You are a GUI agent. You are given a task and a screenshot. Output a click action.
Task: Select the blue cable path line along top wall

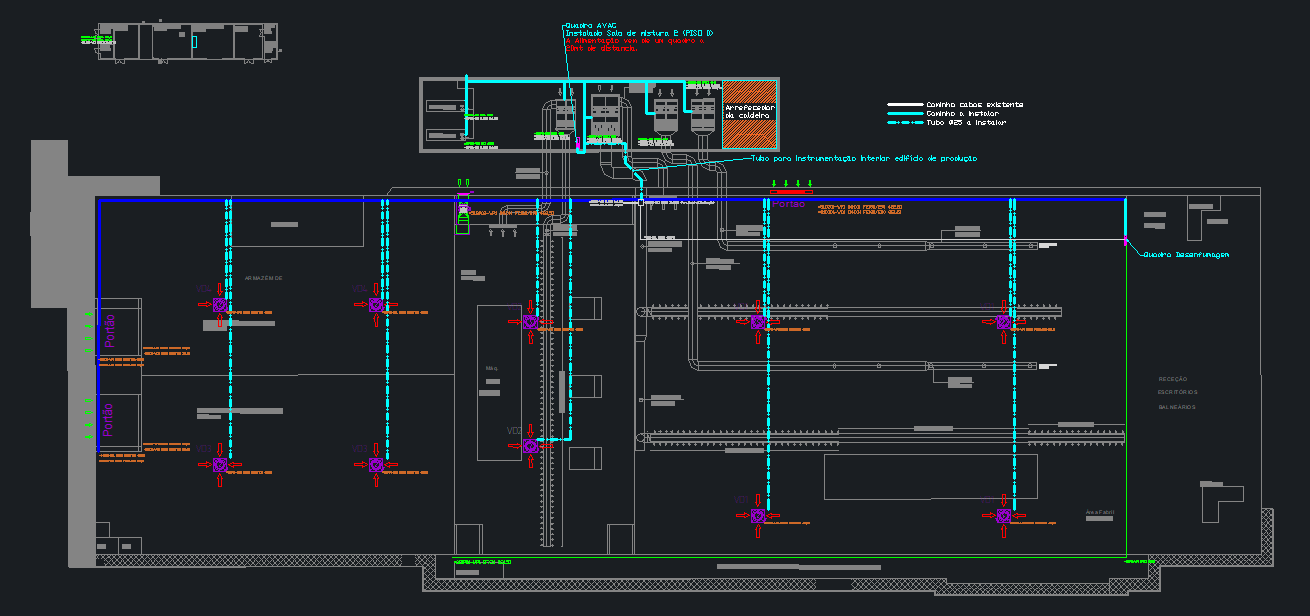611,200
